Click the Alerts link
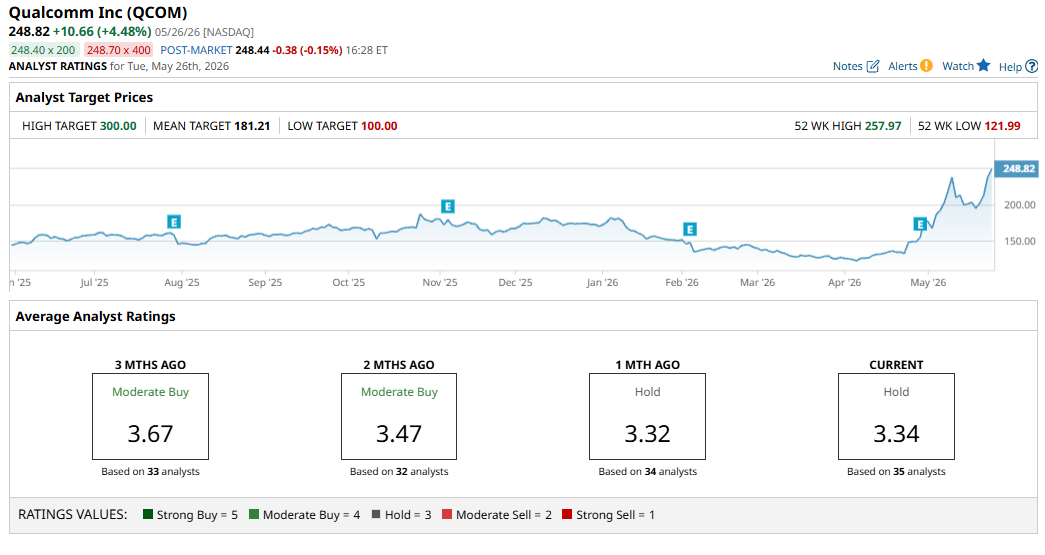 click(902, 66)
